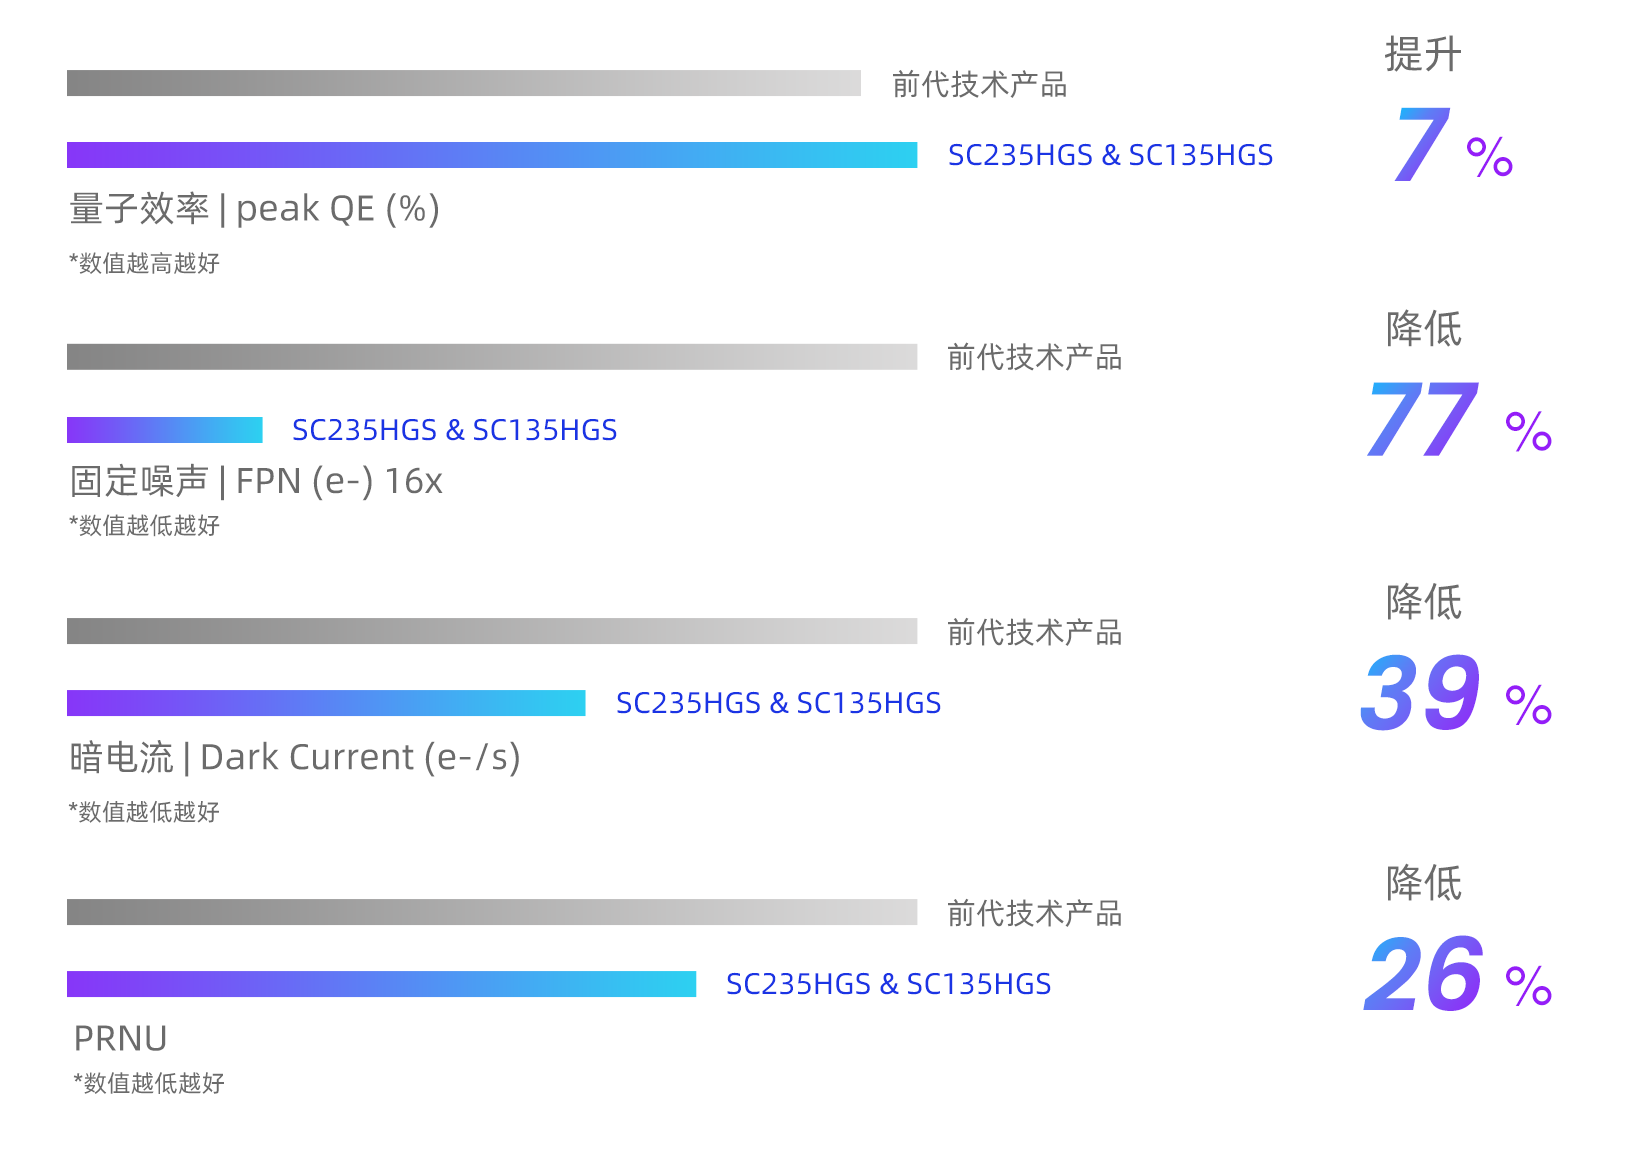This screenshot has height=1162, width=1651.
Task: Click the 前代技术产品 label in the top row
Action: point(980,84)
